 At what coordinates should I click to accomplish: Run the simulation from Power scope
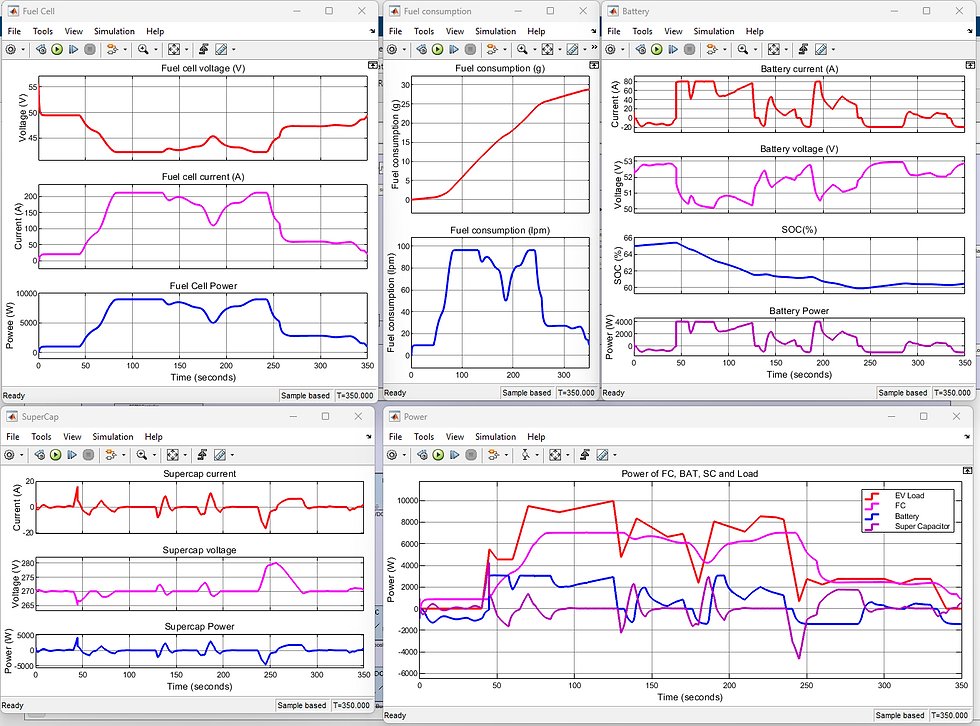click(437, 455)
